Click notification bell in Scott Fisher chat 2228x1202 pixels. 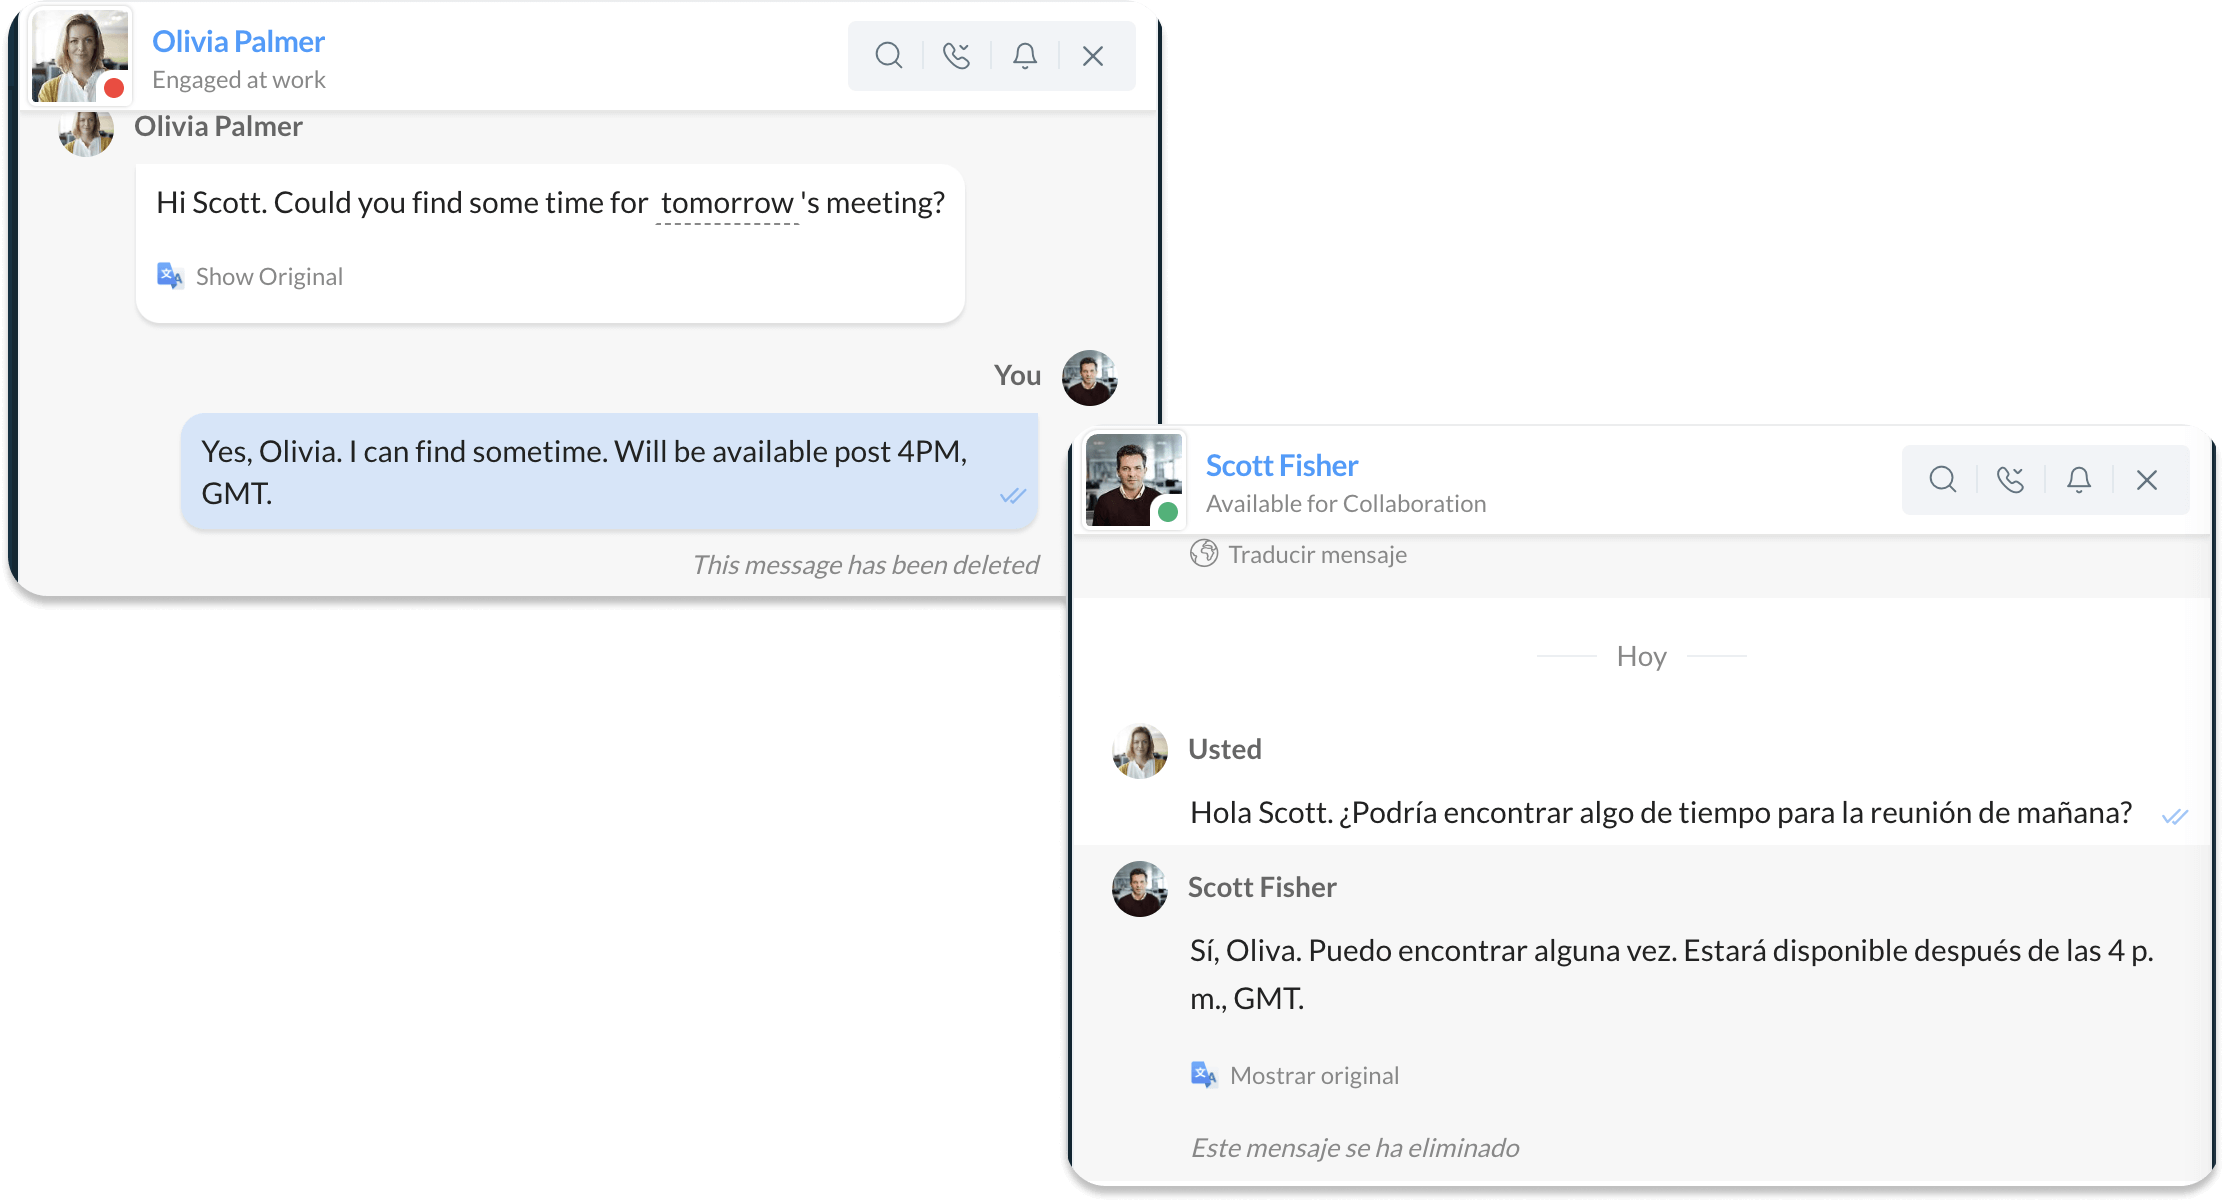click(x=2078, y=480)
